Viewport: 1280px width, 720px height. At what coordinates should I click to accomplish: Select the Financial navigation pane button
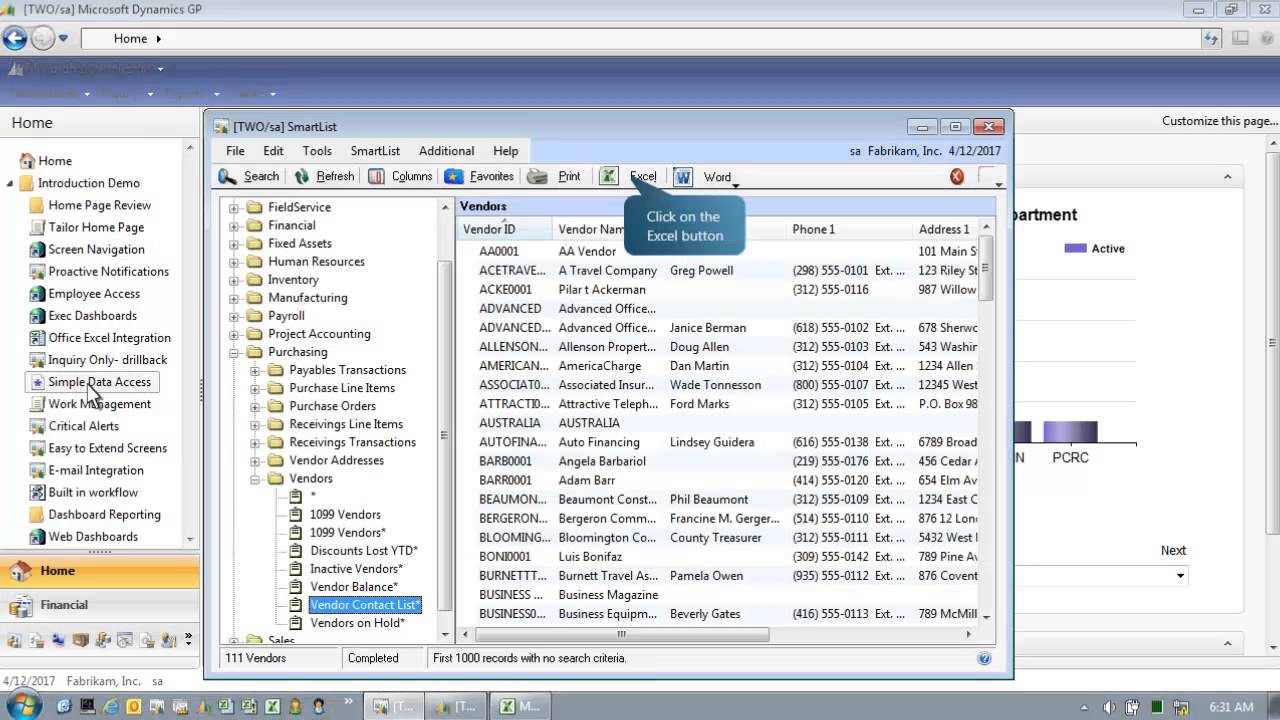[x=100, y=605]
